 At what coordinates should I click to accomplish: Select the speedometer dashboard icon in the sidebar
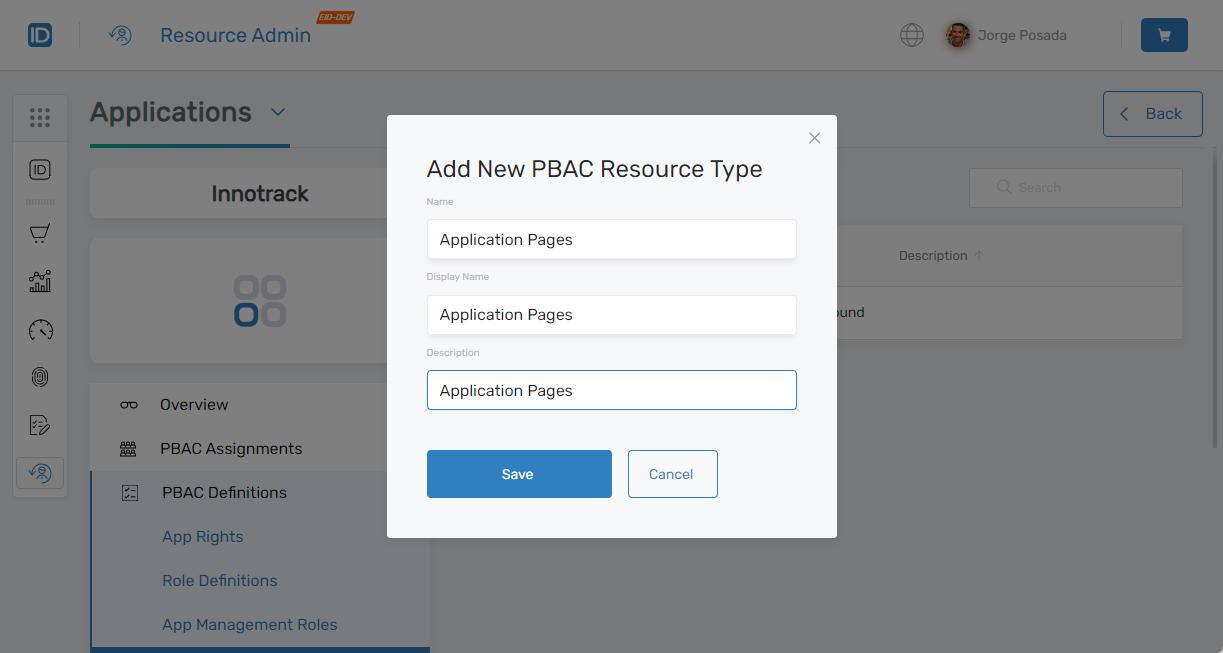(40, 329)
